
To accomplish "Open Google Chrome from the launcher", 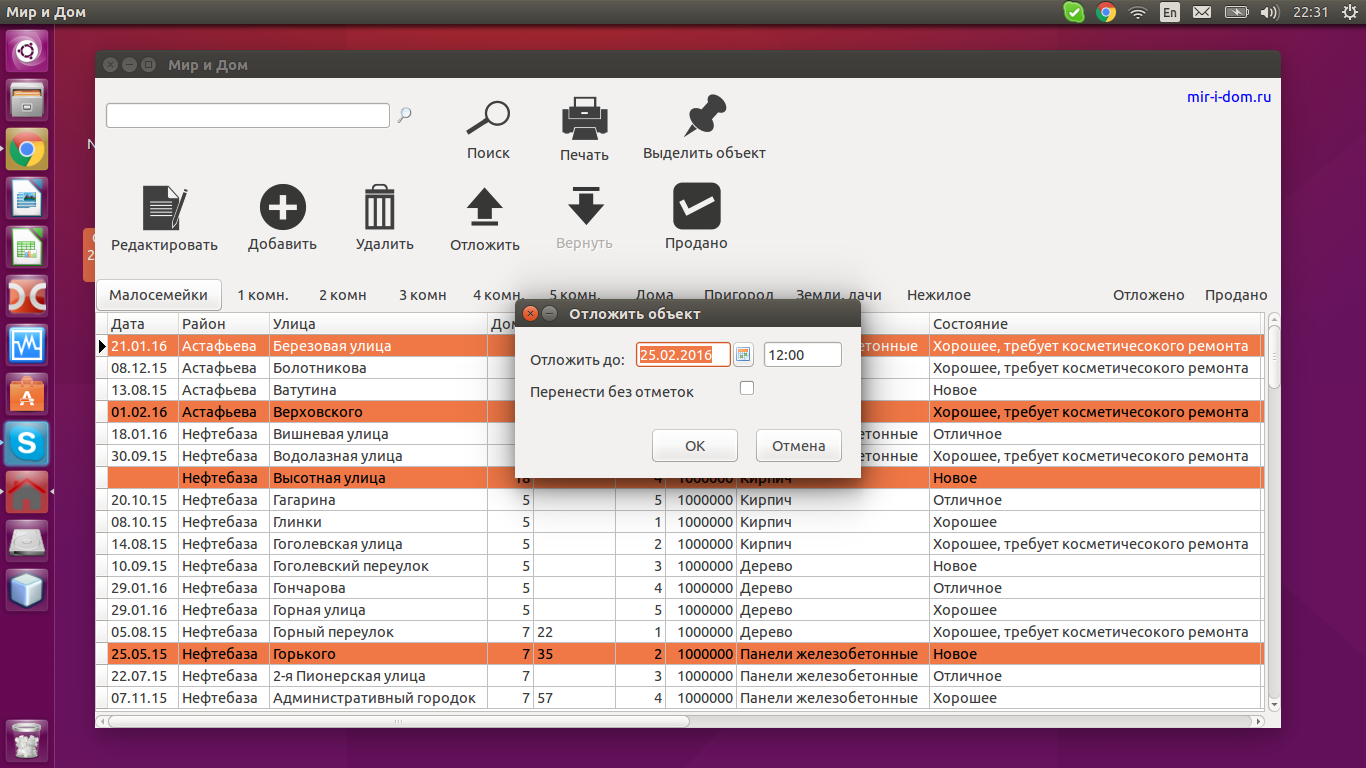I will pos(27,151).
